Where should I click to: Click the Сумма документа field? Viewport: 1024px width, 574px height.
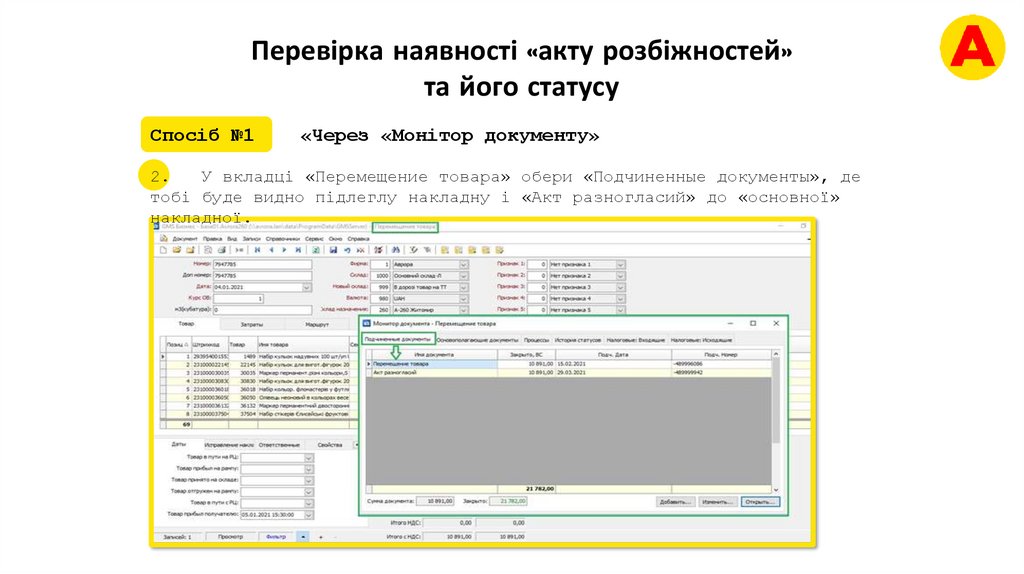[435, 501]
